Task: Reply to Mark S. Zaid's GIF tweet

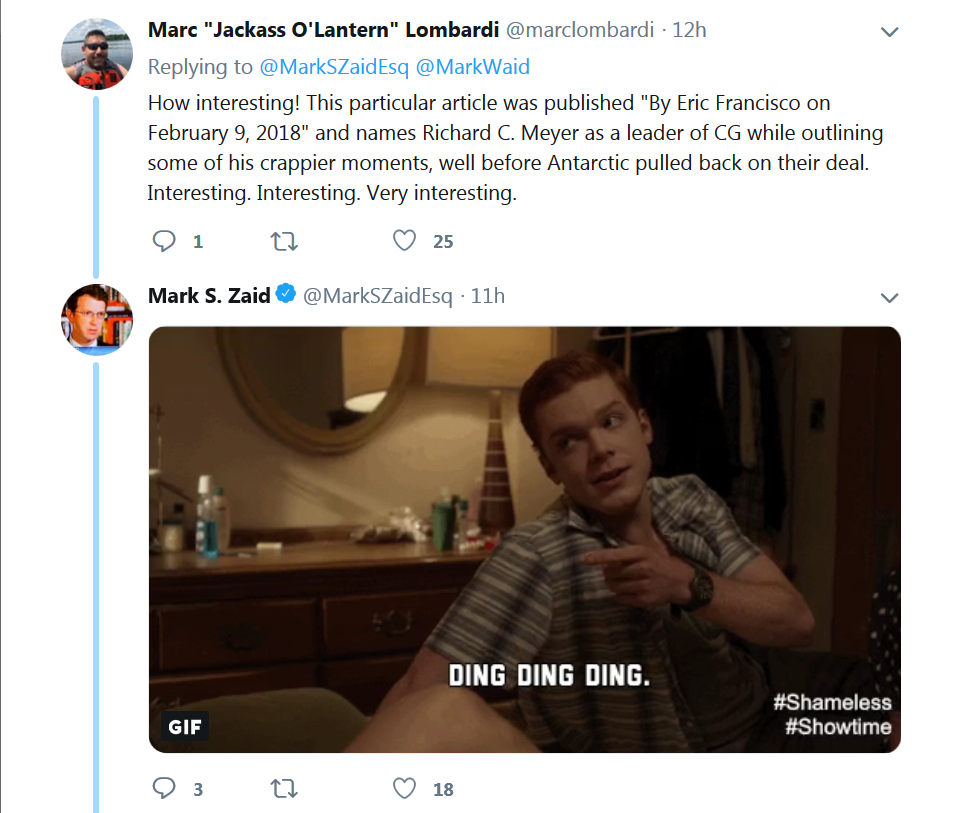Action: [164, 788]
